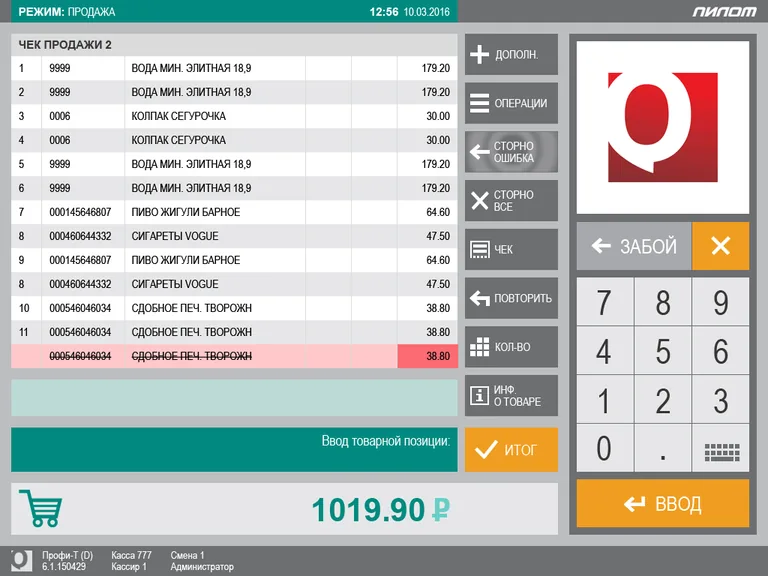The image size is (768, 576).
Task: Click СТОРНО ВСЕ cancel button
Action: click(511, 200)
